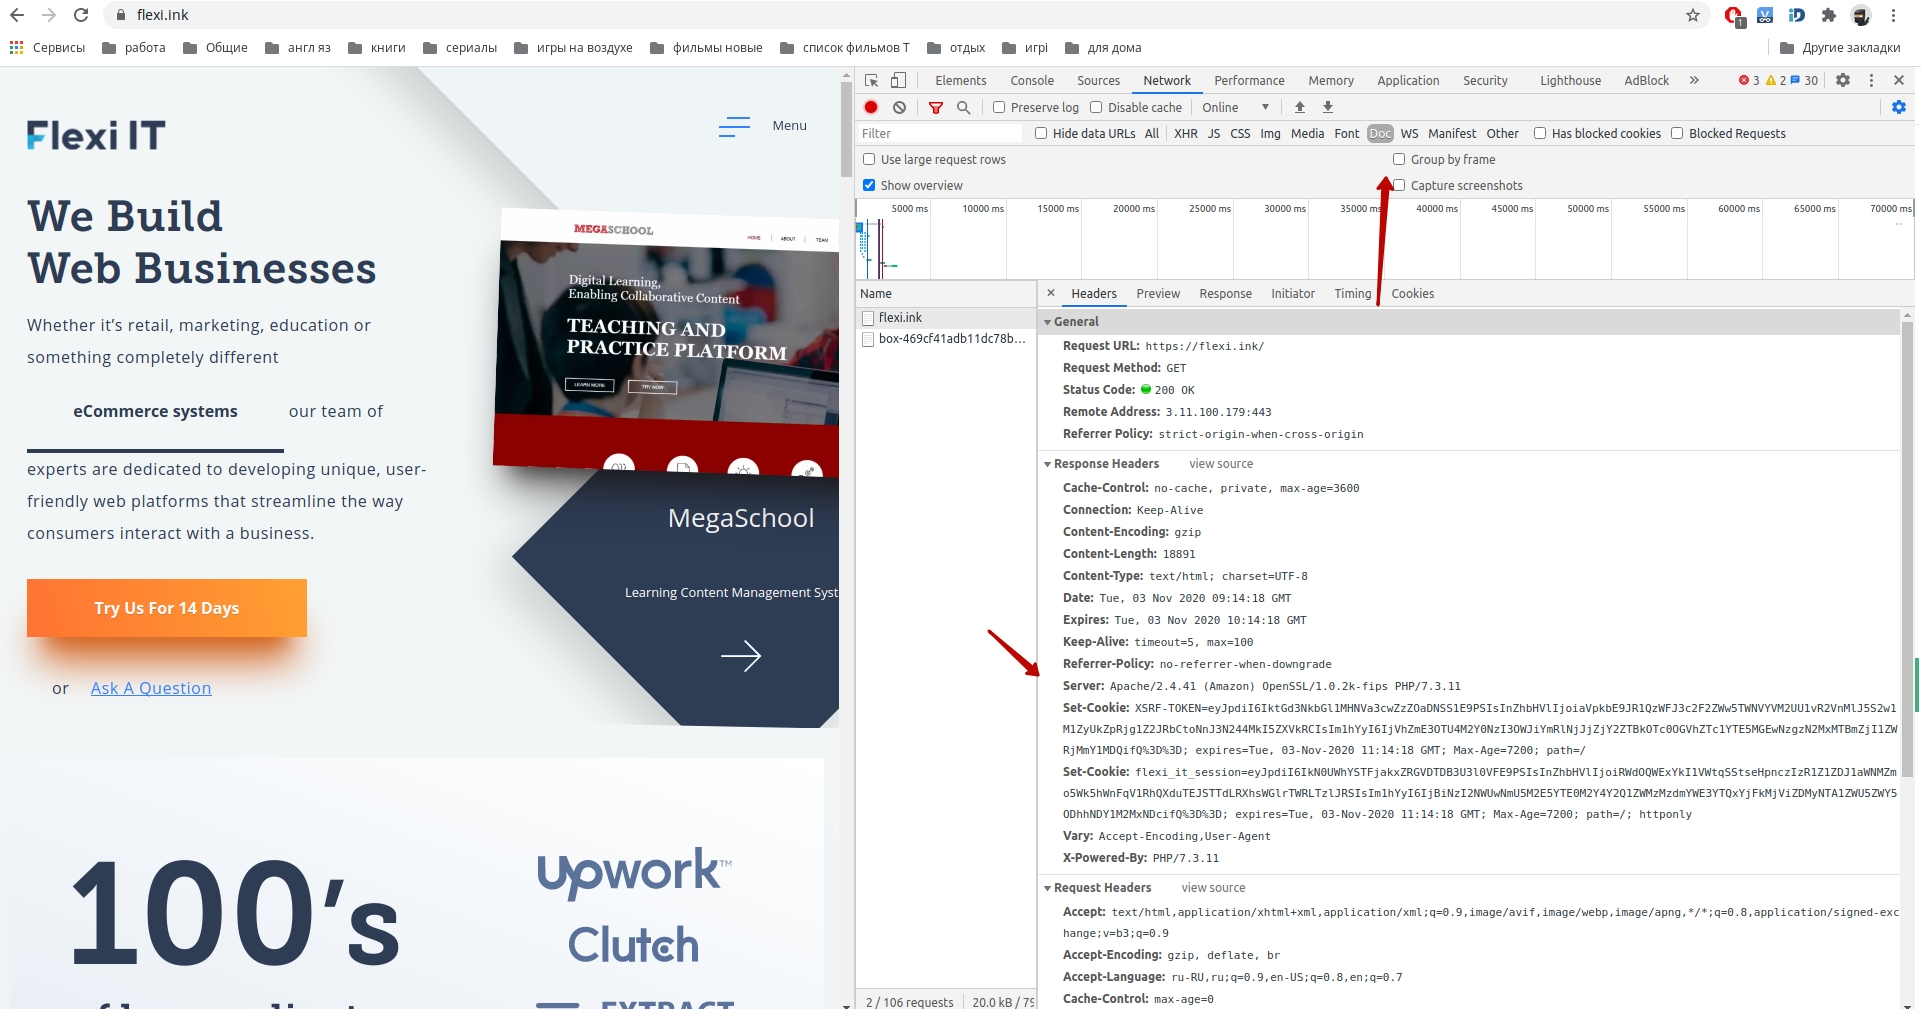
Task: Open the Performance tab
Action: (x=1249, y=80)
